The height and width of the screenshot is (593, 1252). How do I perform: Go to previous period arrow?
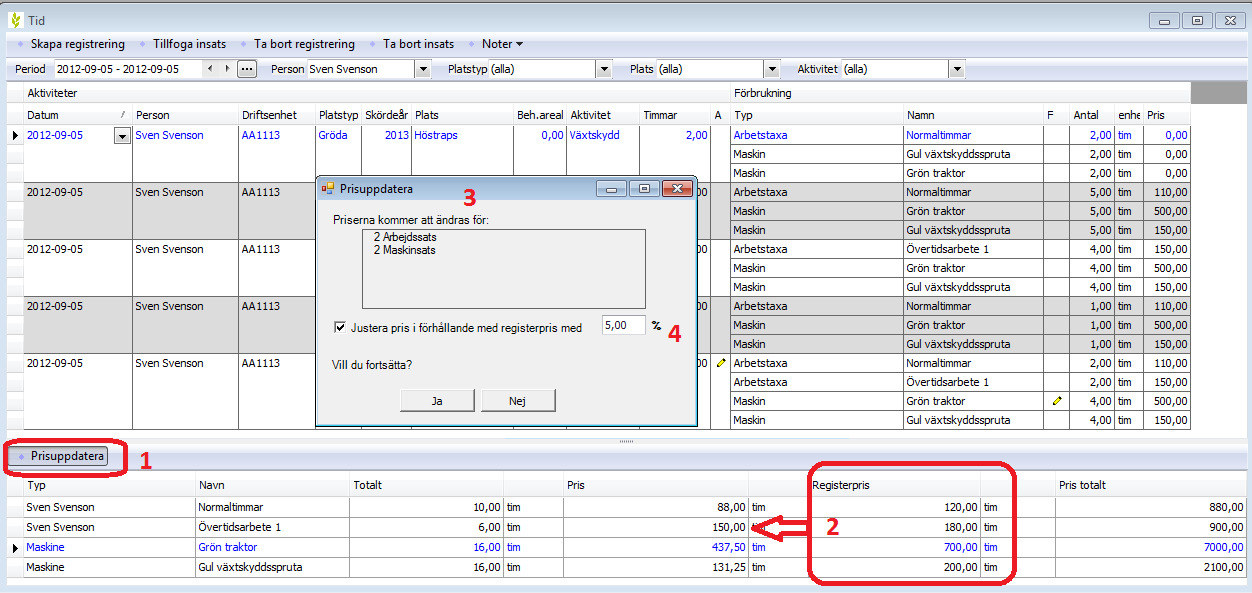[209, 69]
